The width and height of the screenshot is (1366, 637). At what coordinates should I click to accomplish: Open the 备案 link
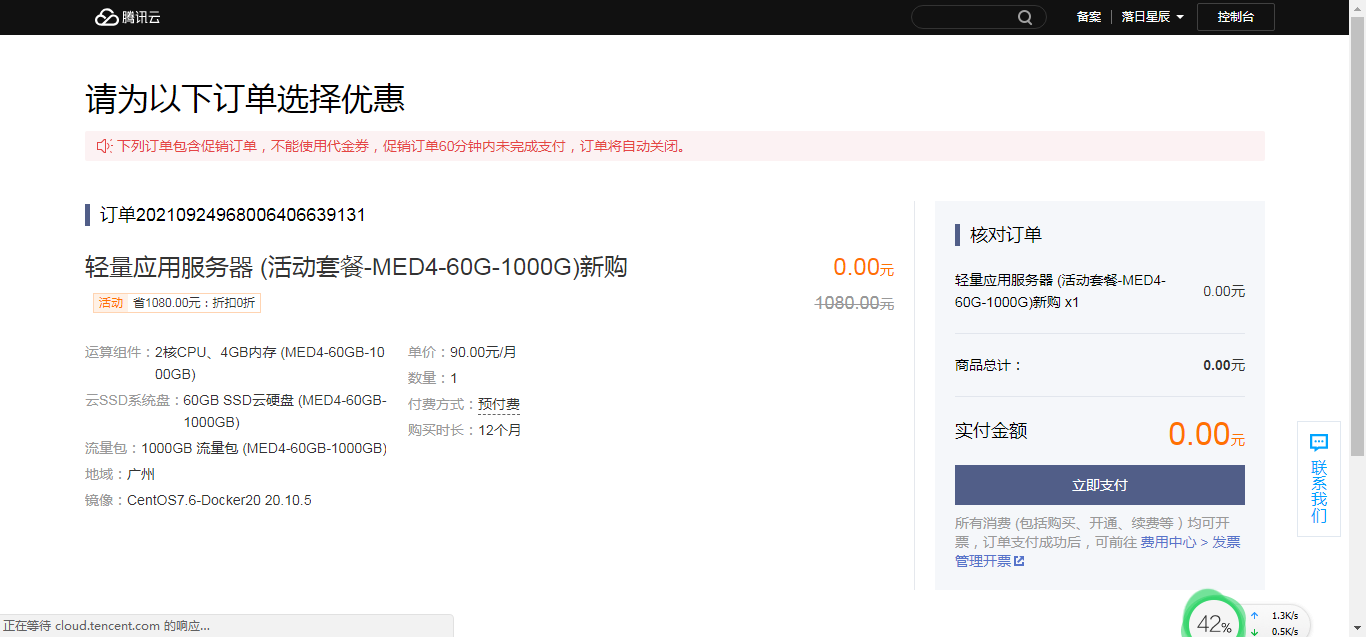click(x=1089, y=17)
